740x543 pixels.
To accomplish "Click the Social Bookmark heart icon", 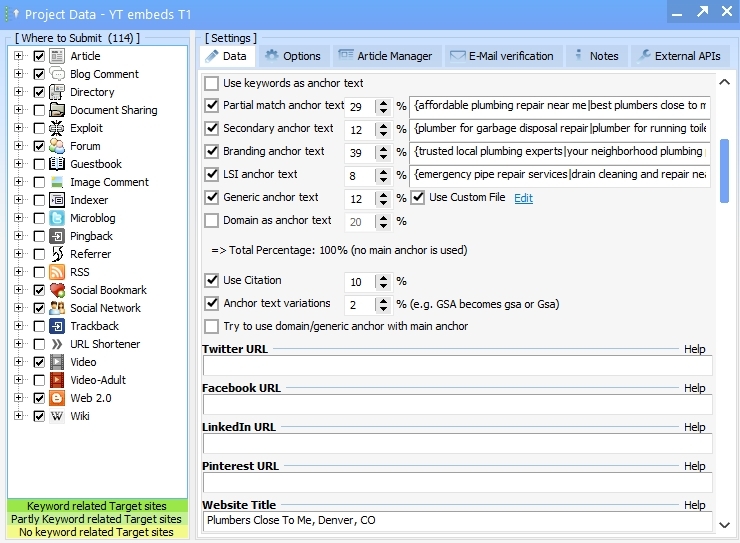I will point(57,290).
